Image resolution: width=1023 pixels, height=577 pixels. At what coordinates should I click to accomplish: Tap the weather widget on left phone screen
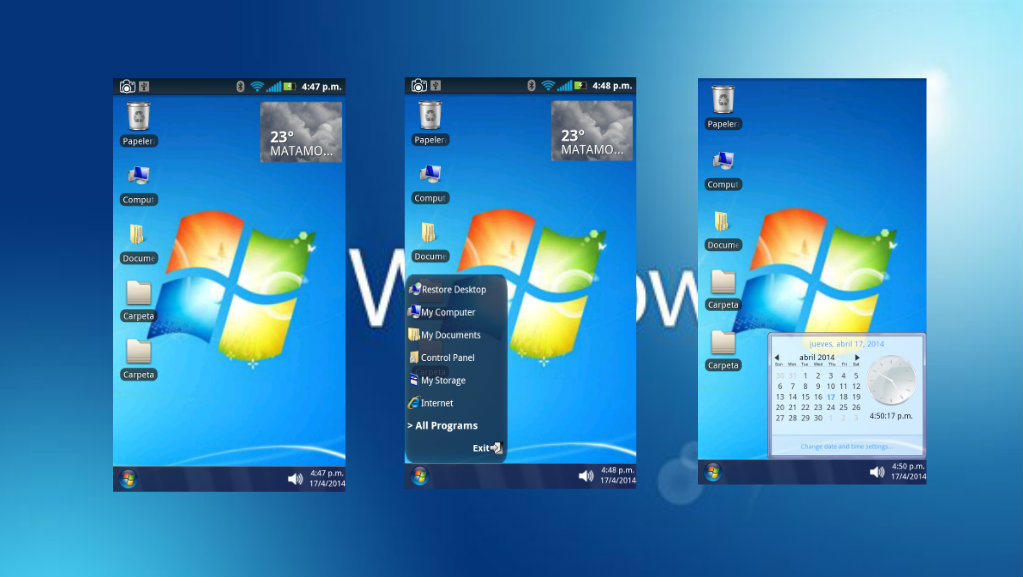[x=301, y=131]
